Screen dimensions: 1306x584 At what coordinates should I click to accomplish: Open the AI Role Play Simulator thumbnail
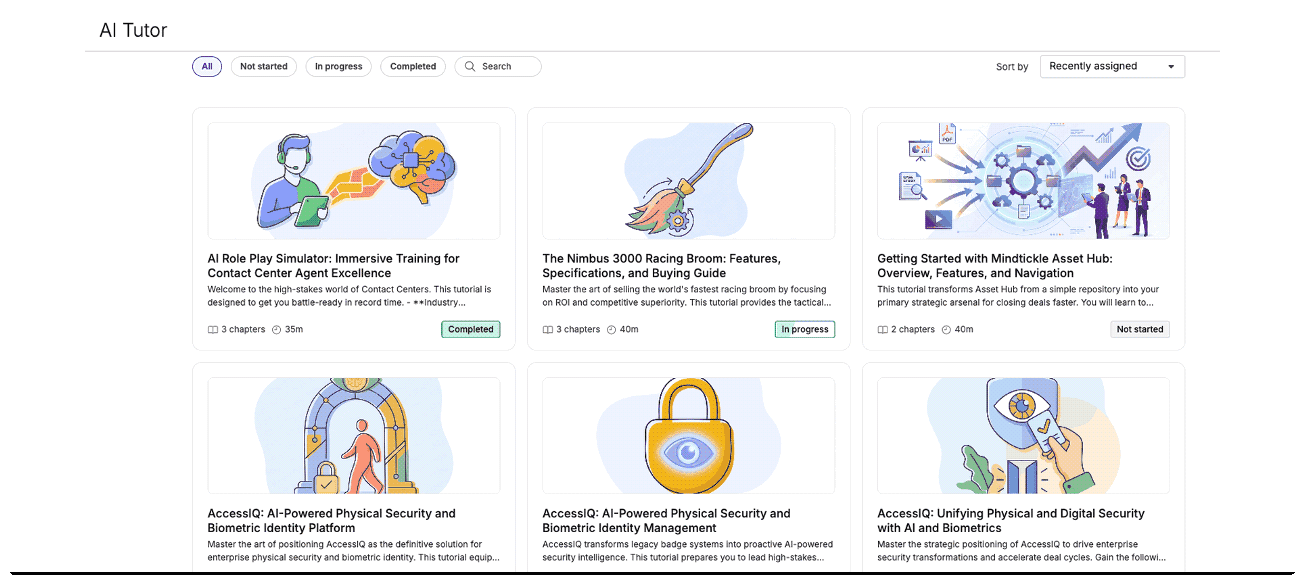pos(354,181)
